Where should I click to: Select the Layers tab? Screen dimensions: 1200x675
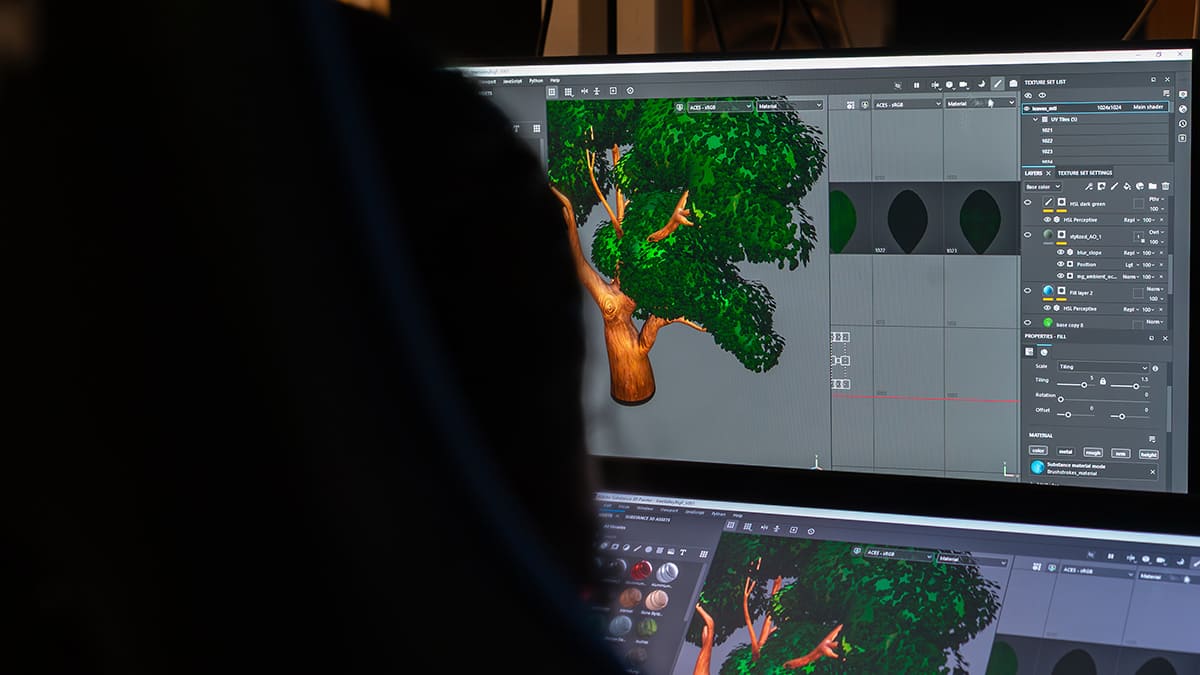point(1033,173)
